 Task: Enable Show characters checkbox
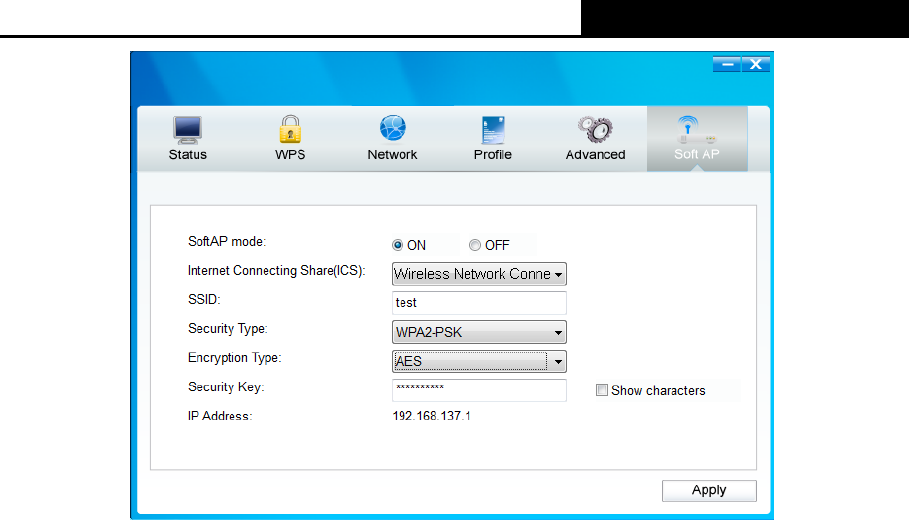point(602,390)
